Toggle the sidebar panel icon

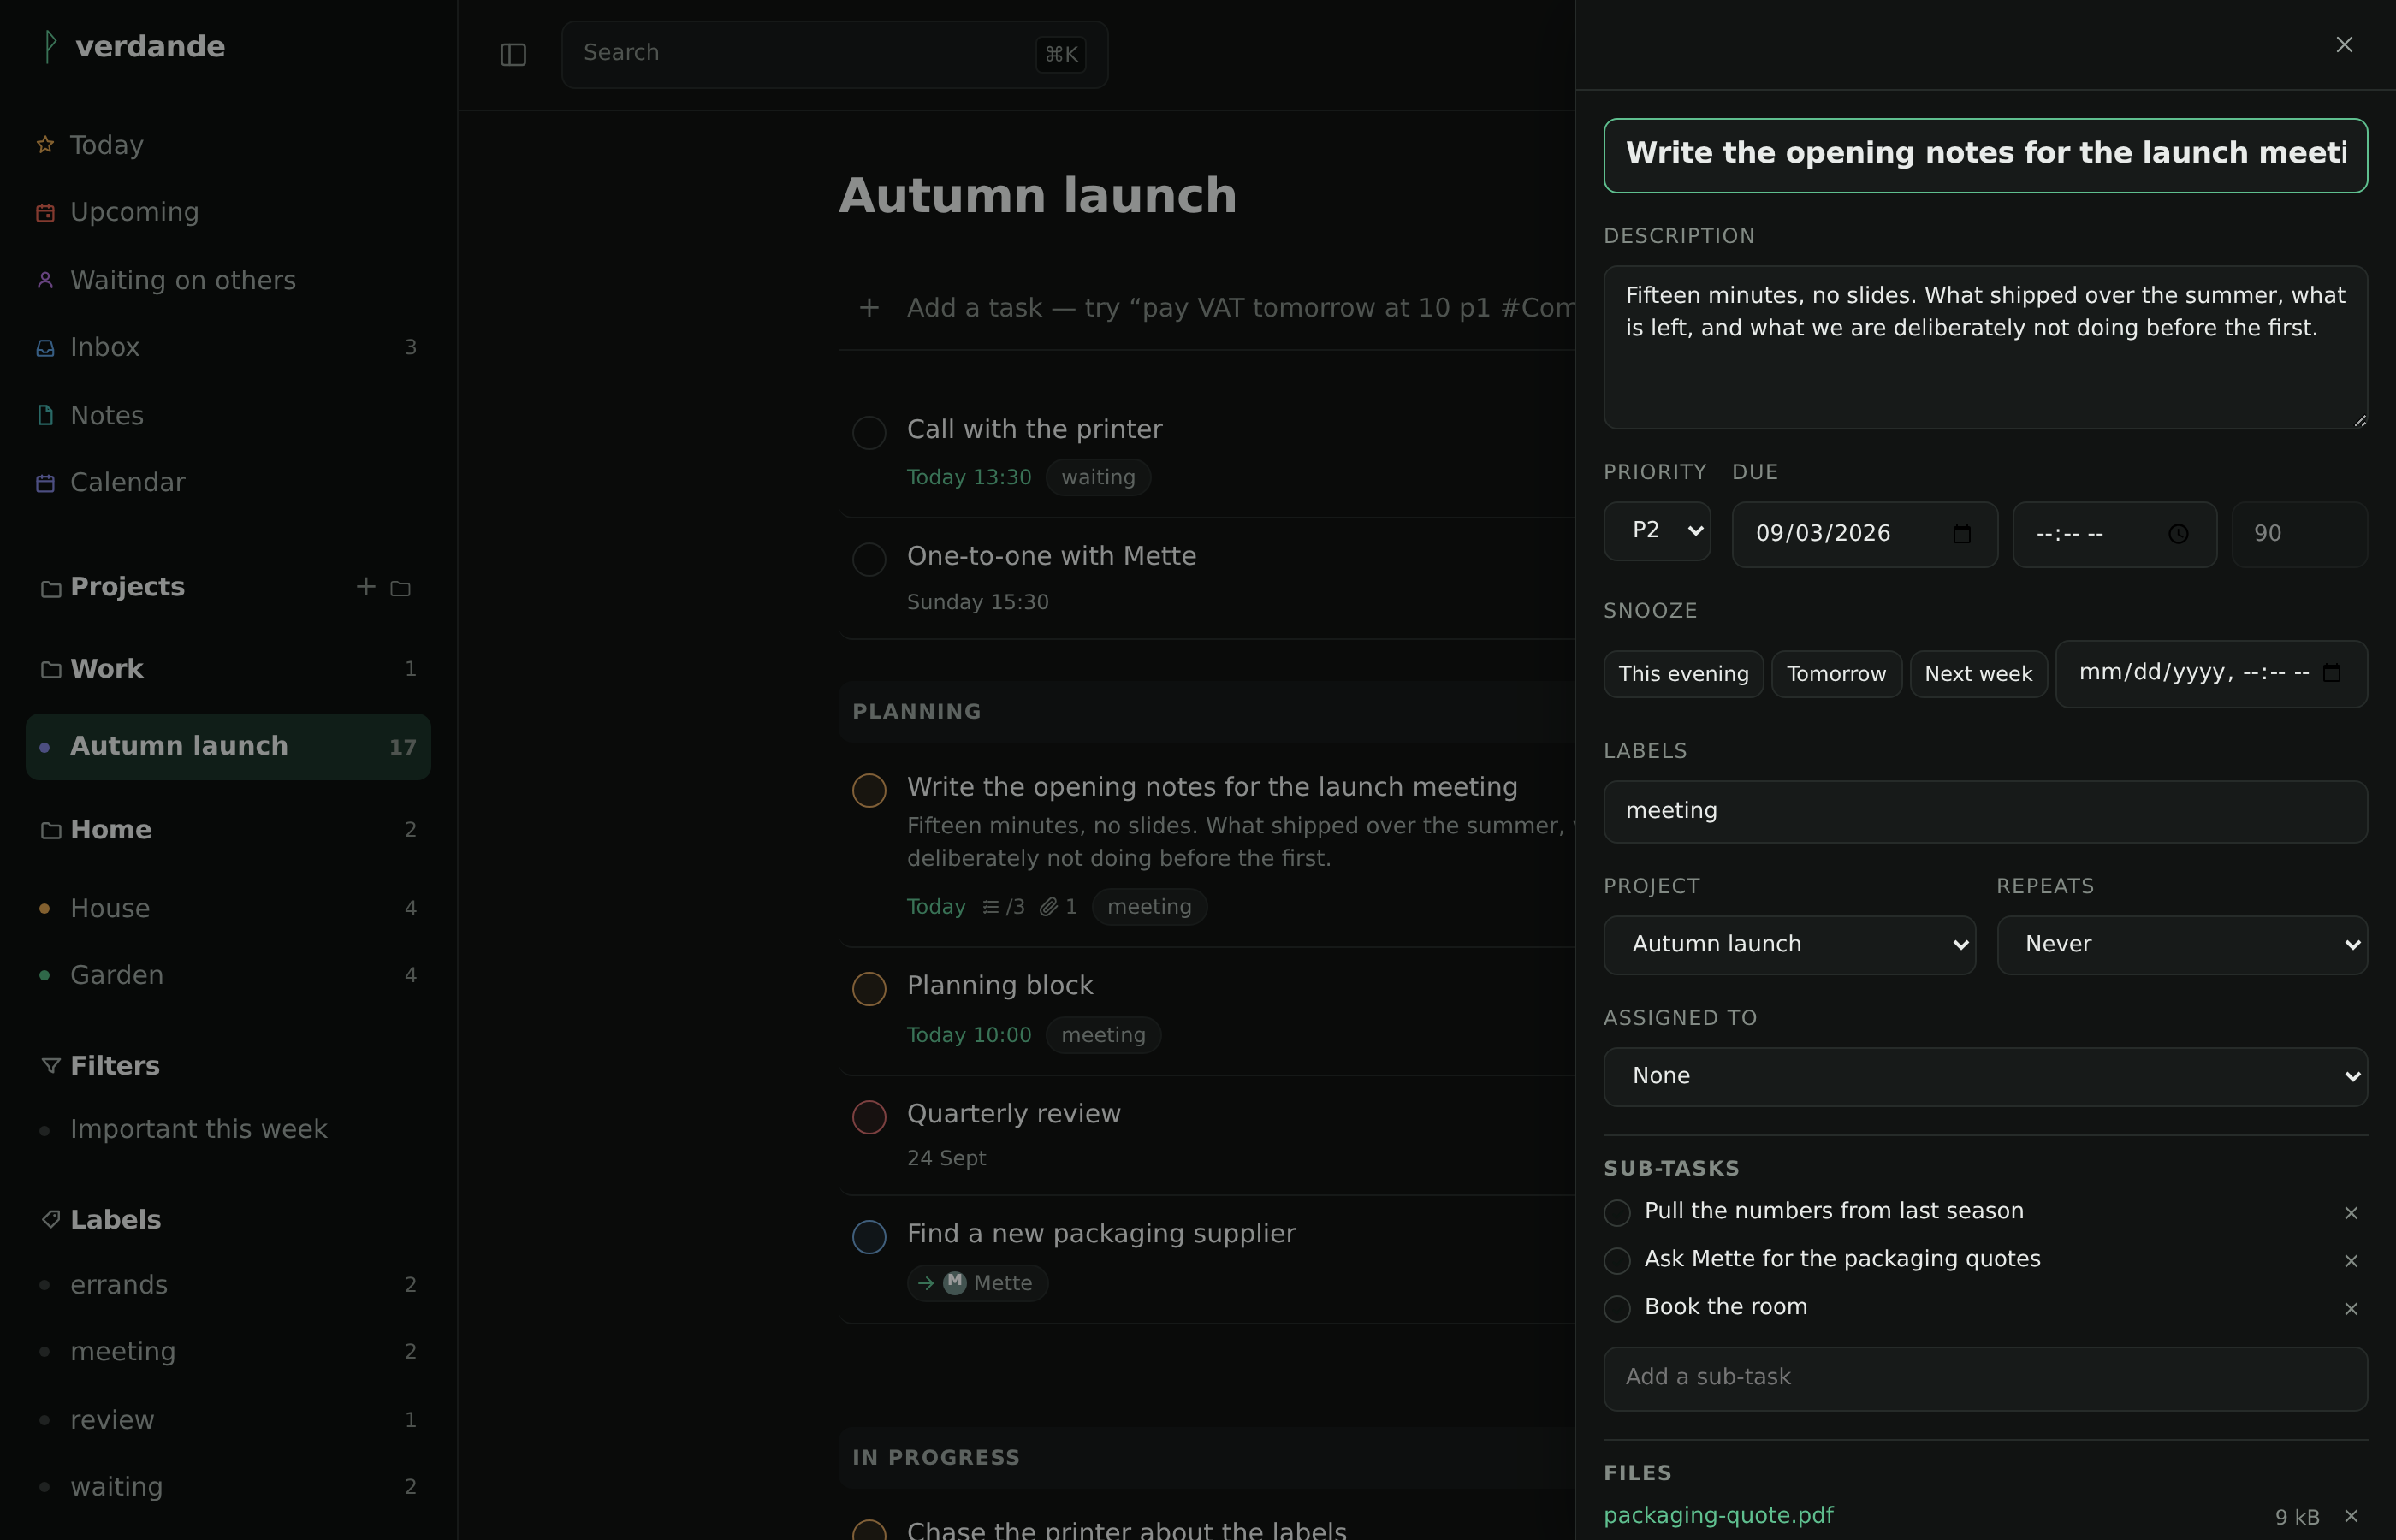click(513, 54)
